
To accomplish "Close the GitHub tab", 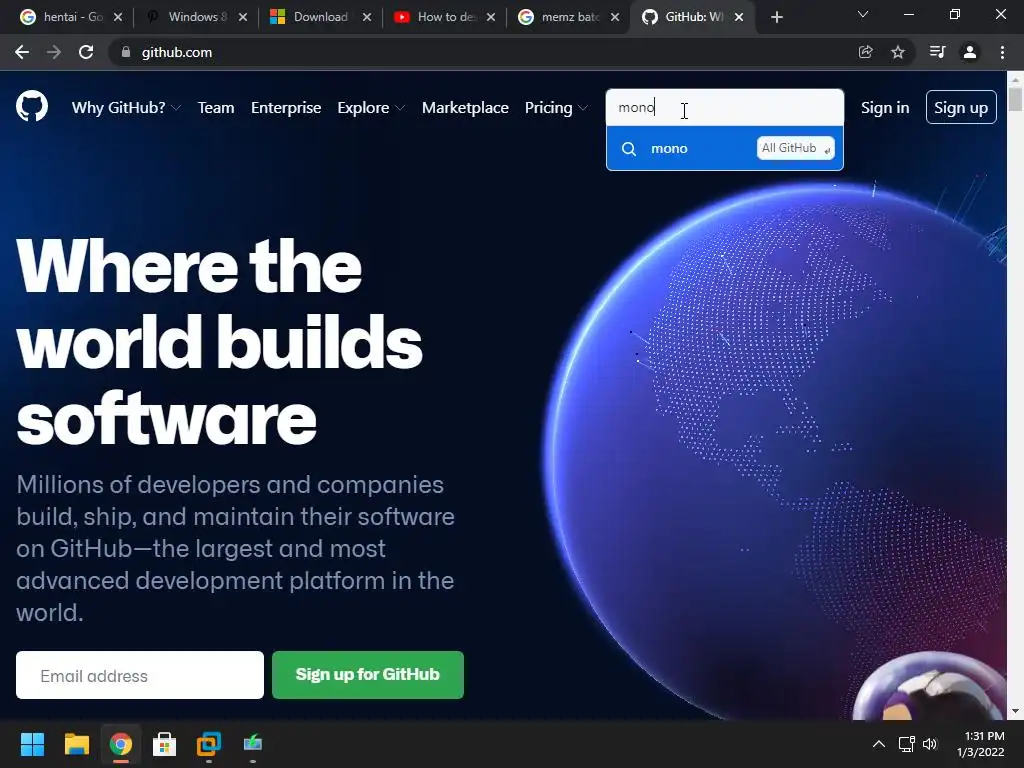I will (739, 17).
